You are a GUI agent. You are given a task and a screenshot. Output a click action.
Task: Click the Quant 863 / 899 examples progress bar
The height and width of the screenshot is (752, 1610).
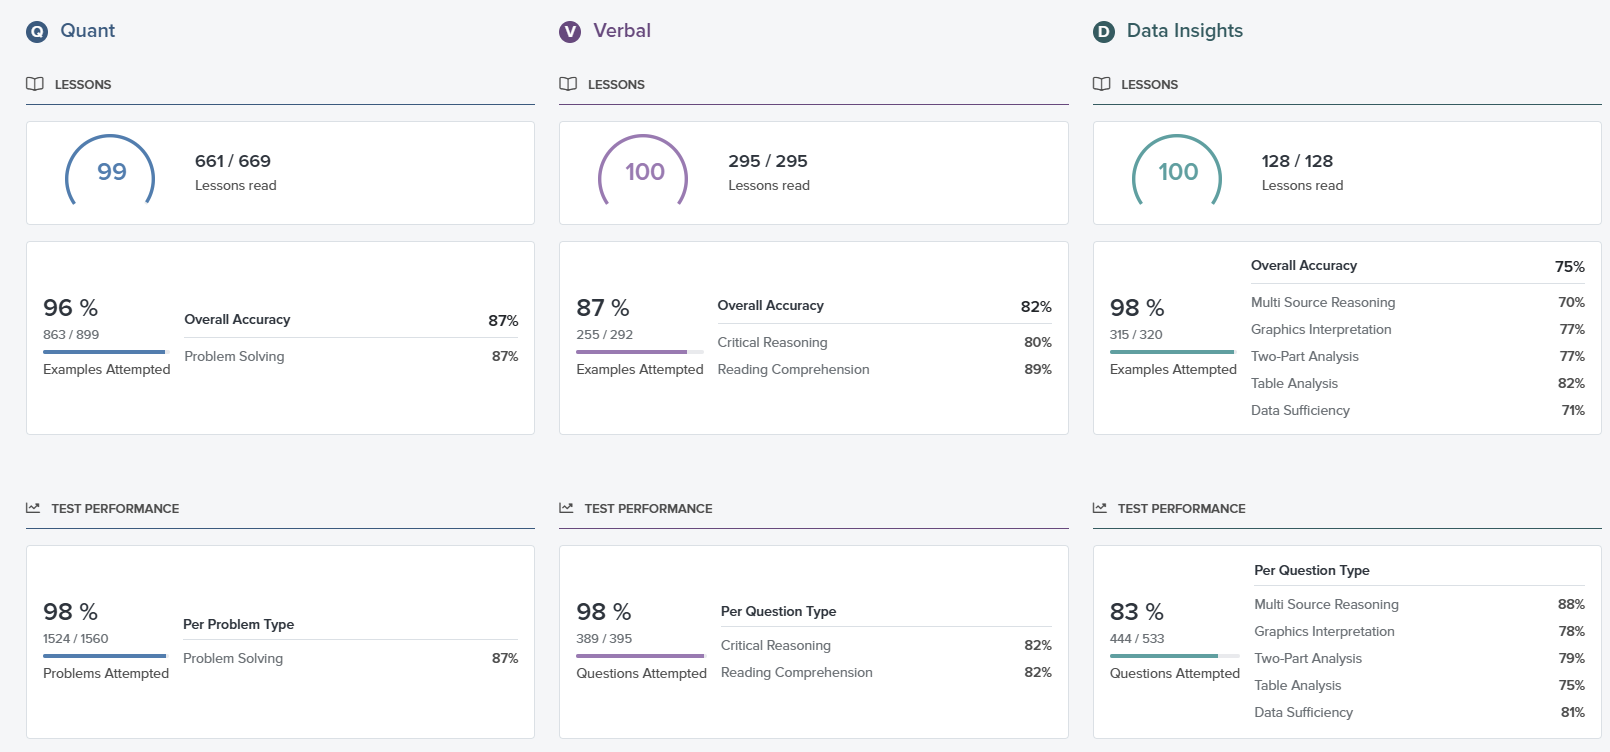point(106,352)
